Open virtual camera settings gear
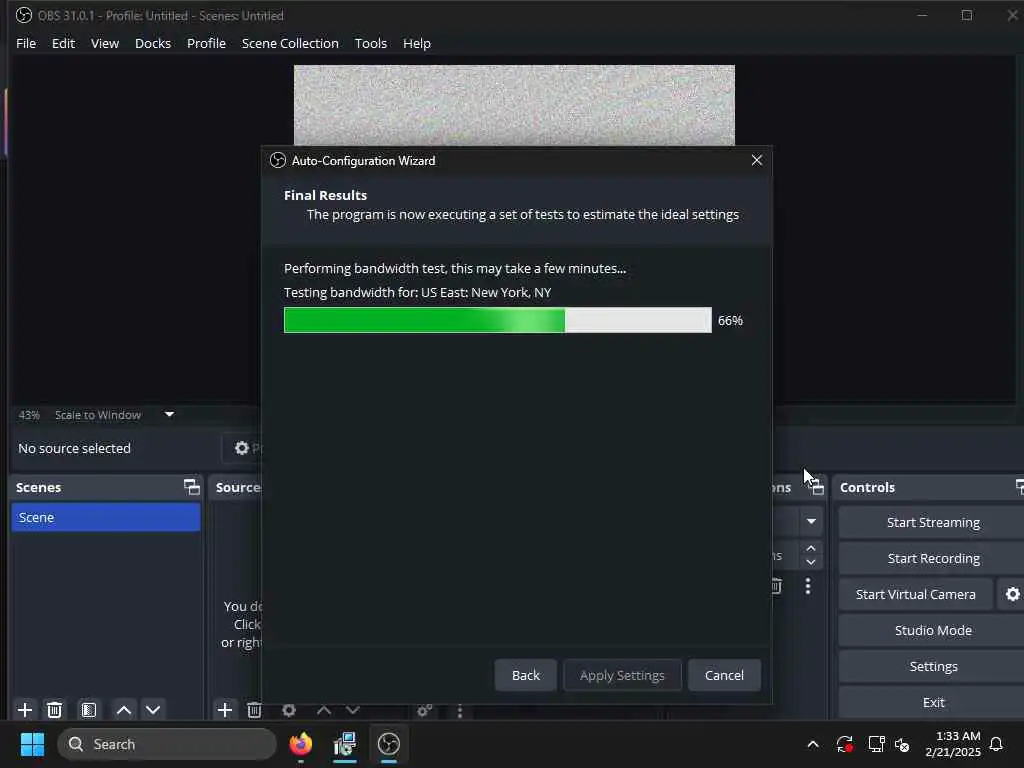 point(1012,594)
